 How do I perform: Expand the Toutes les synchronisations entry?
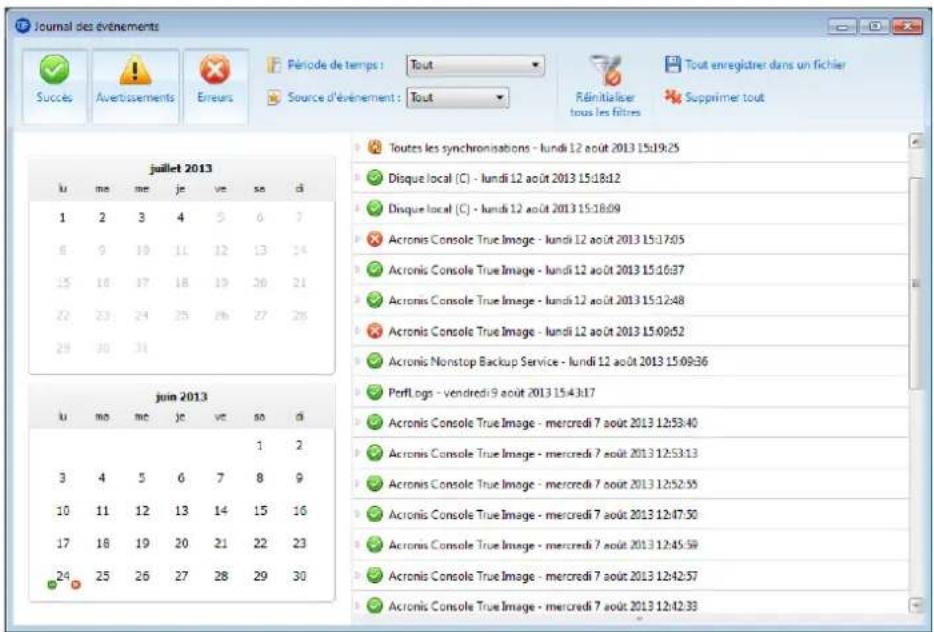[x=357, y=147]
